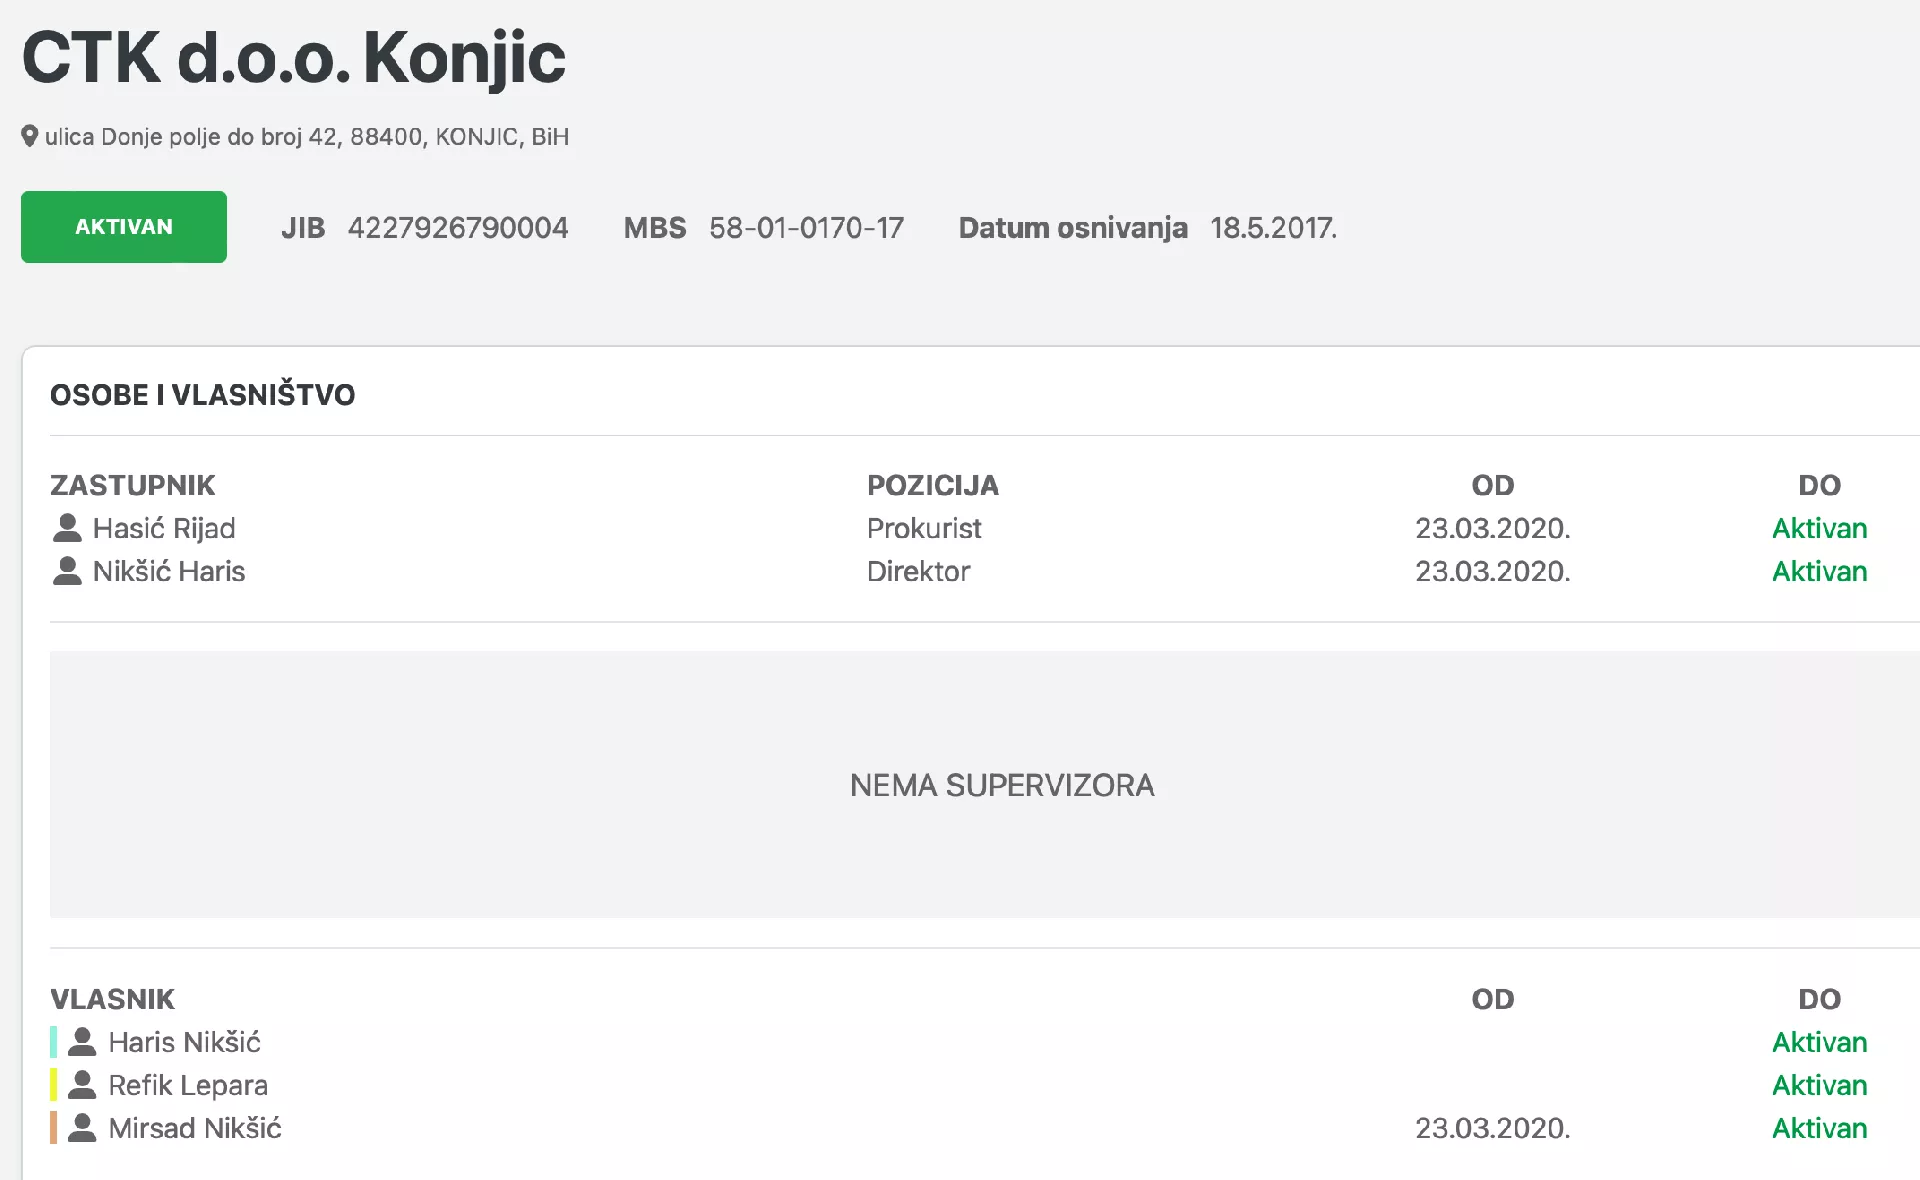Click the teal color marker for Haris Nikšić
This screenshot has width=1920, height=1180.
[x=54, y=1042]
